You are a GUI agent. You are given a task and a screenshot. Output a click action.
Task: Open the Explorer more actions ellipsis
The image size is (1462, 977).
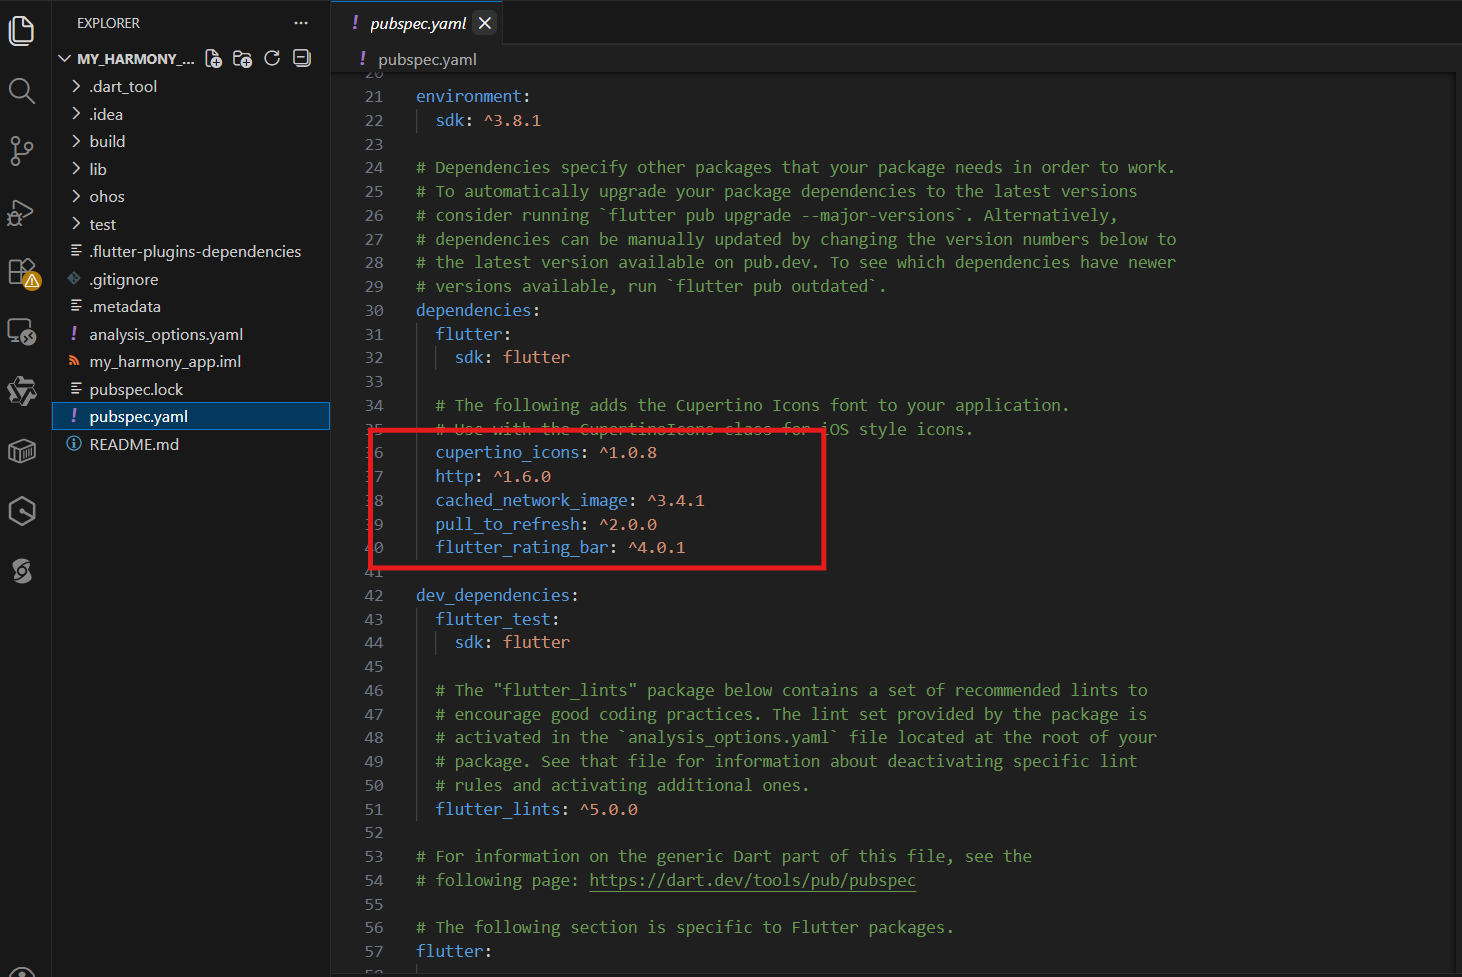[x=301, y=23]
